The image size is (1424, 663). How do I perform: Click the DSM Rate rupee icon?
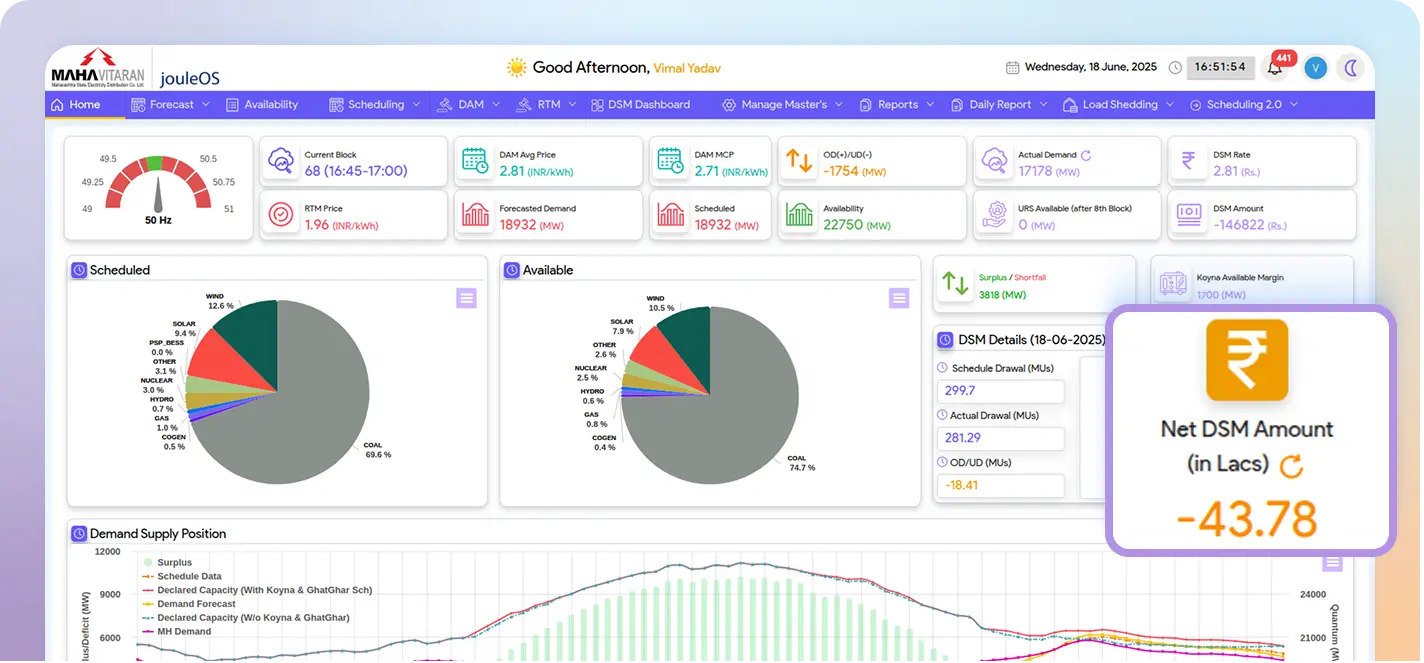1189,161
